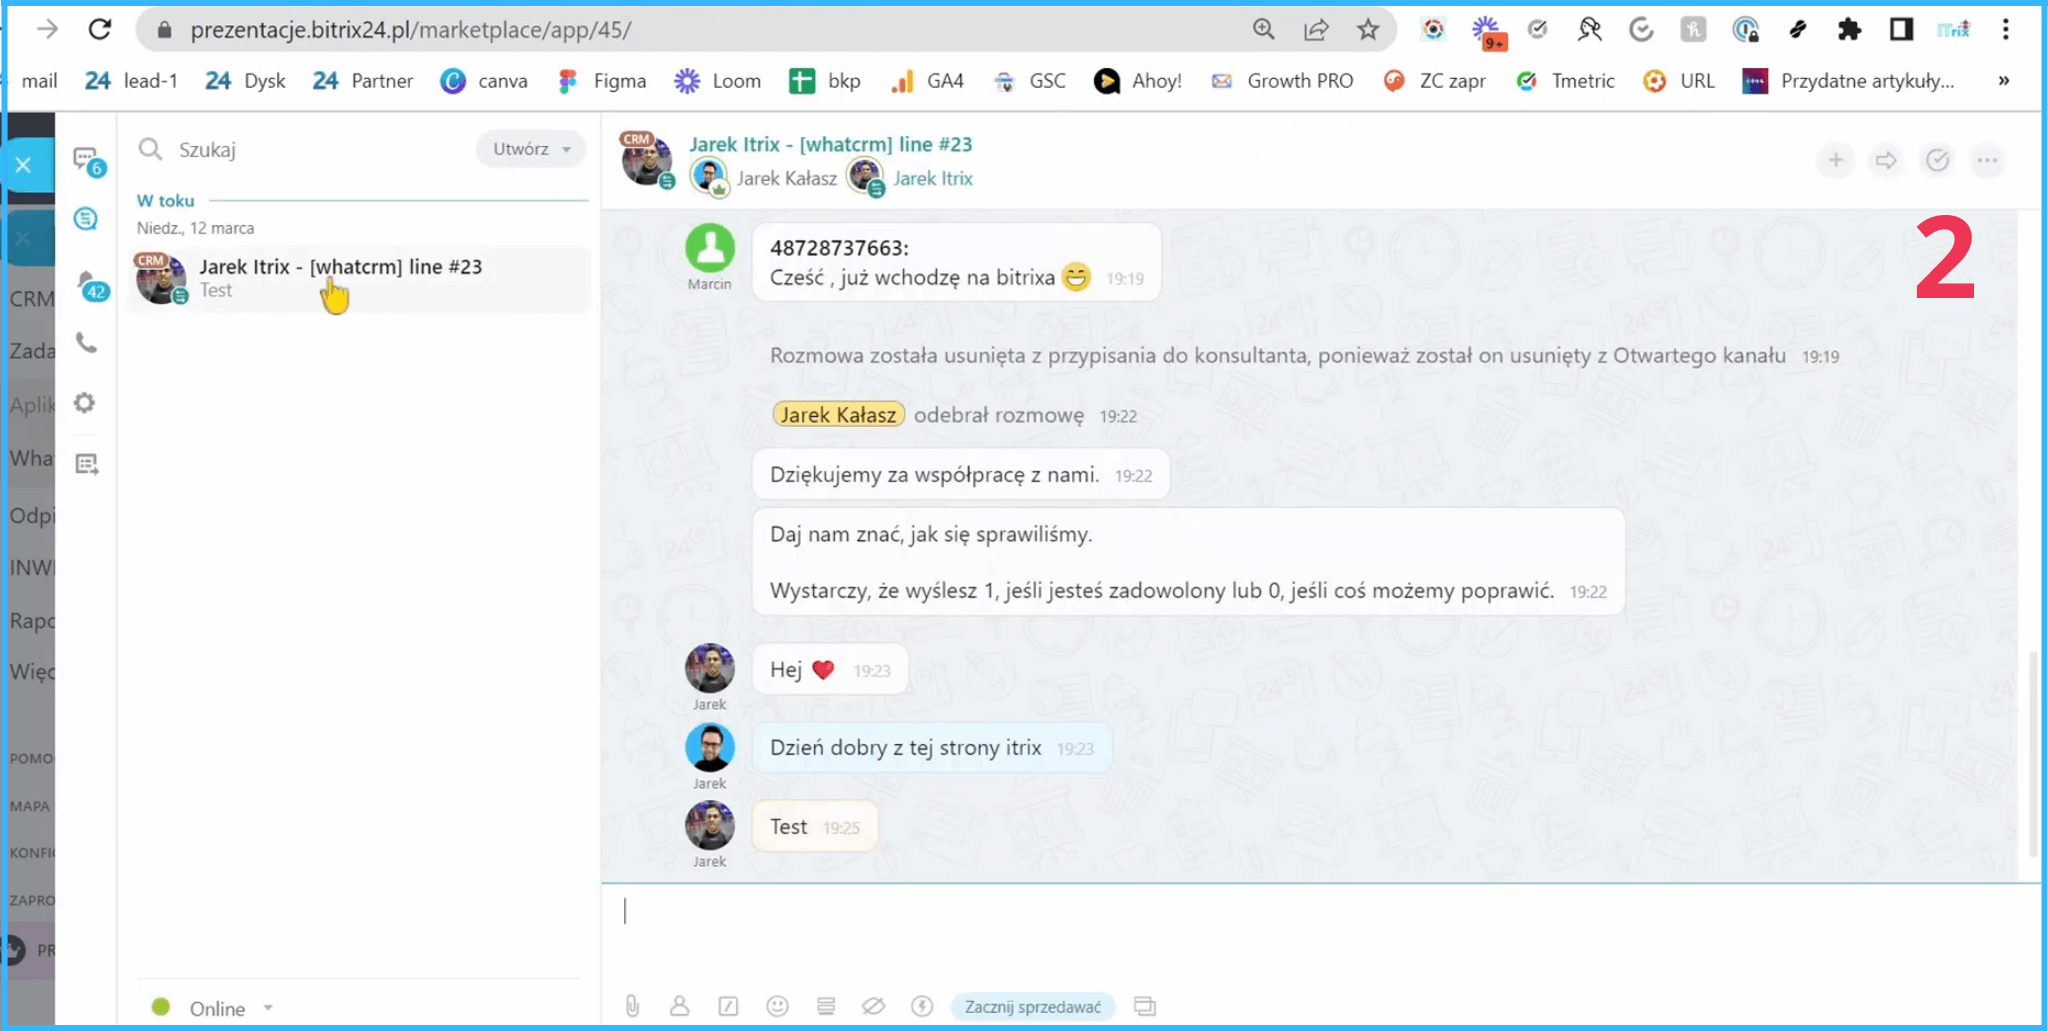Open the Figma bookmark

[x=602, y=81]
